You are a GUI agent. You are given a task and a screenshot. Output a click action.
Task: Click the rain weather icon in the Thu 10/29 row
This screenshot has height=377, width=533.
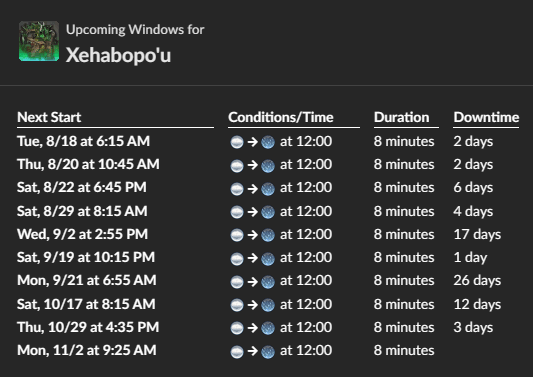pyautogui.click(x=268, y=328)
